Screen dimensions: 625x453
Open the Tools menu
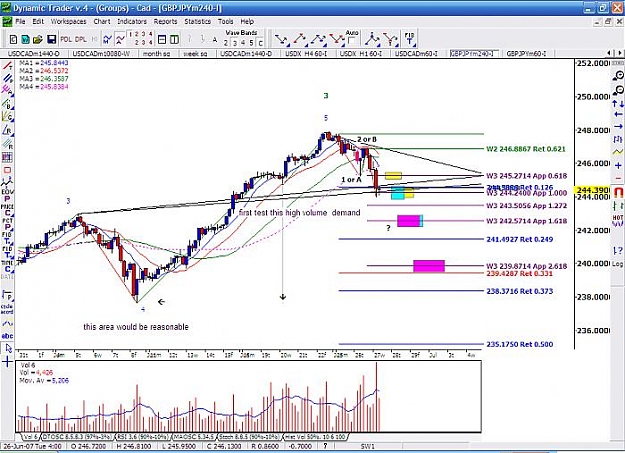tap(226, 22)
